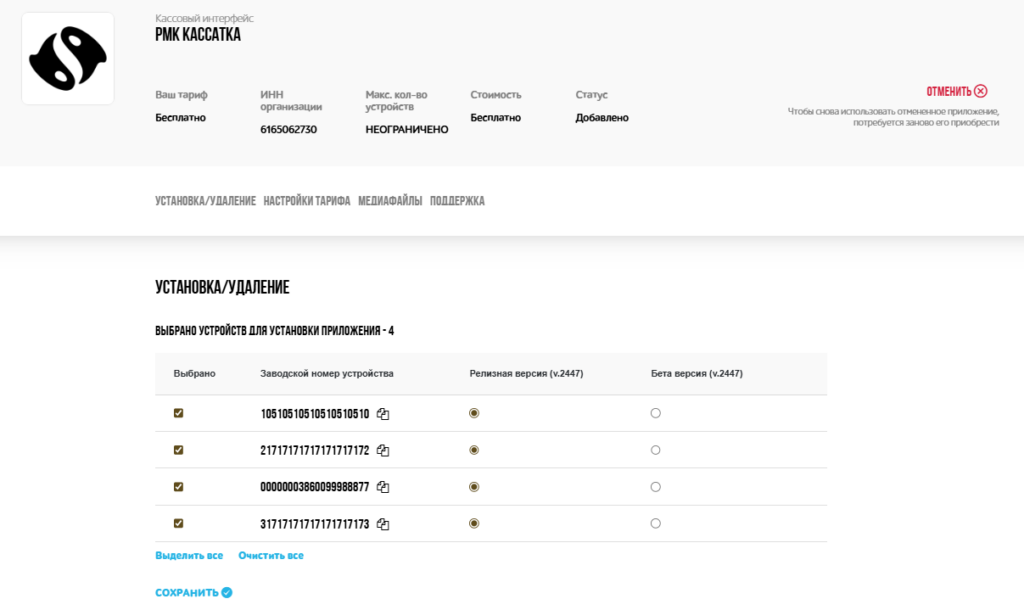Open the Установка/Удаление tab

pos(205,201)
